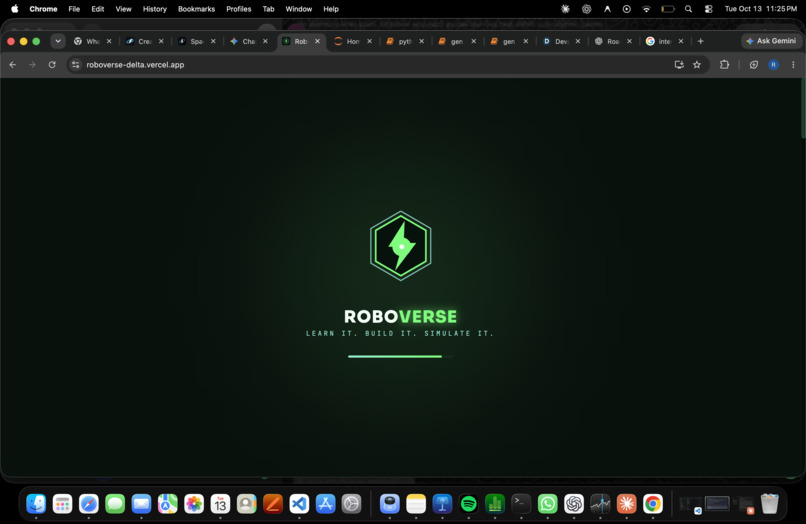
Task: Open Visual Studio Code from the dock
Action: coord(299,504)
